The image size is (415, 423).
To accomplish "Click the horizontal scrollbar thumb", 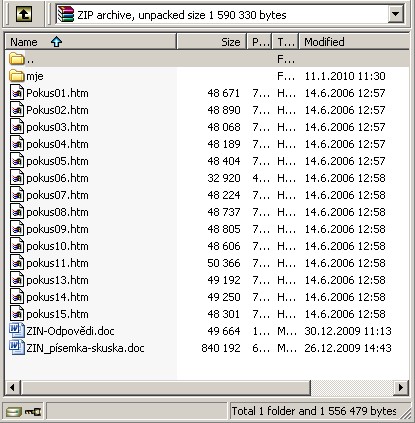I will (x=166, y=387).
